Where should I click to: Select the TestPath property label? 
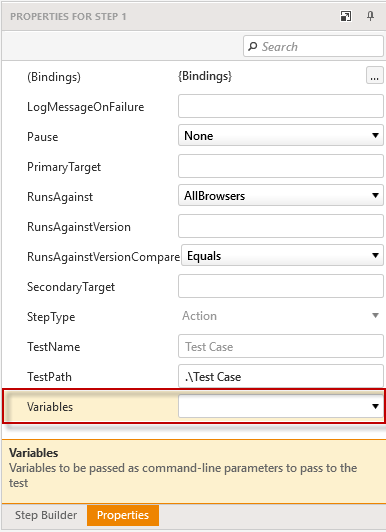tap(49, 377)
